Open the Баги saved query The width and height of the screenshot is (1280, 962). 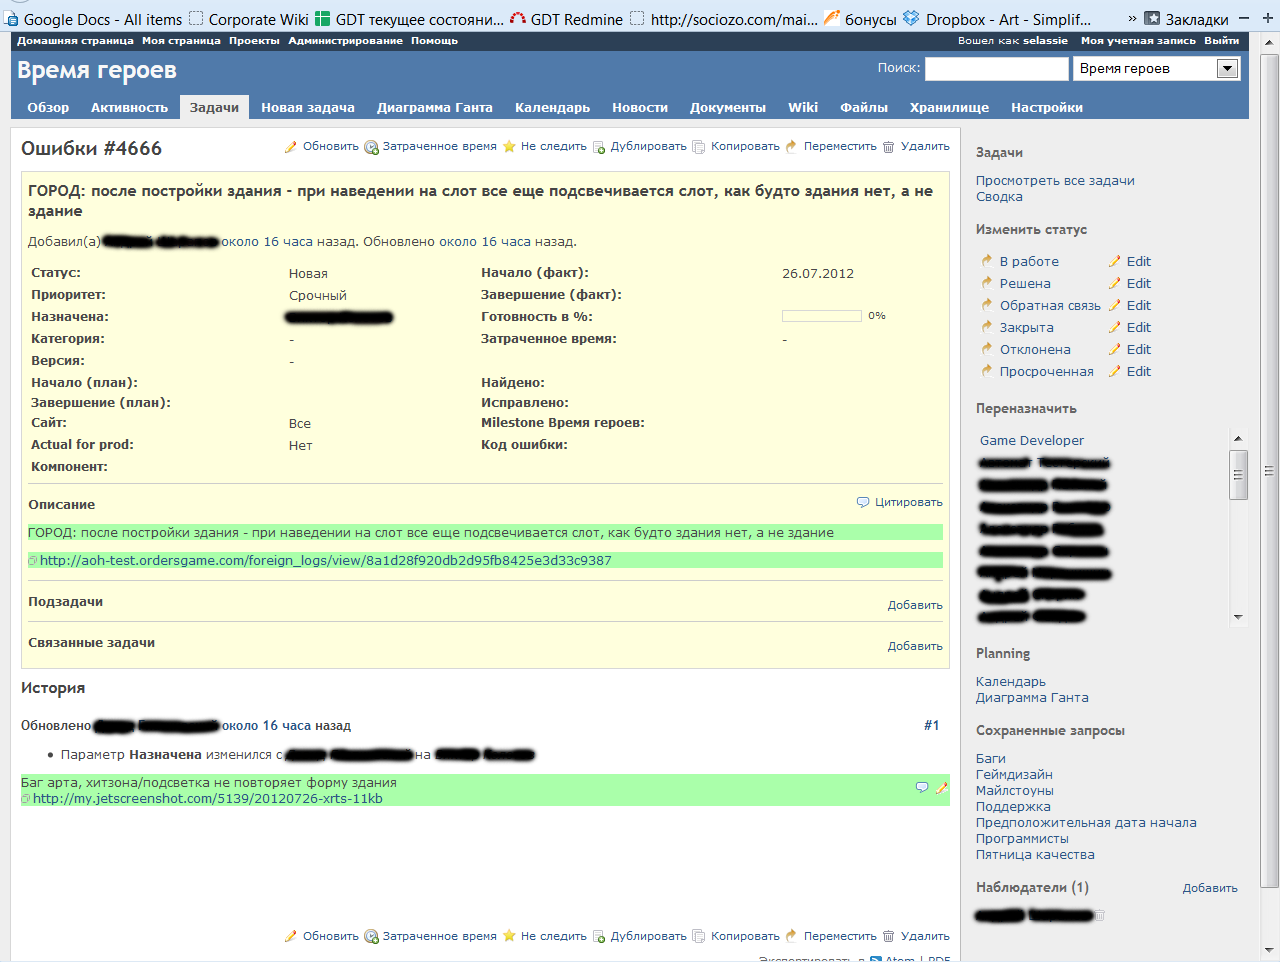pyautogui.click(x=991, y=759)
